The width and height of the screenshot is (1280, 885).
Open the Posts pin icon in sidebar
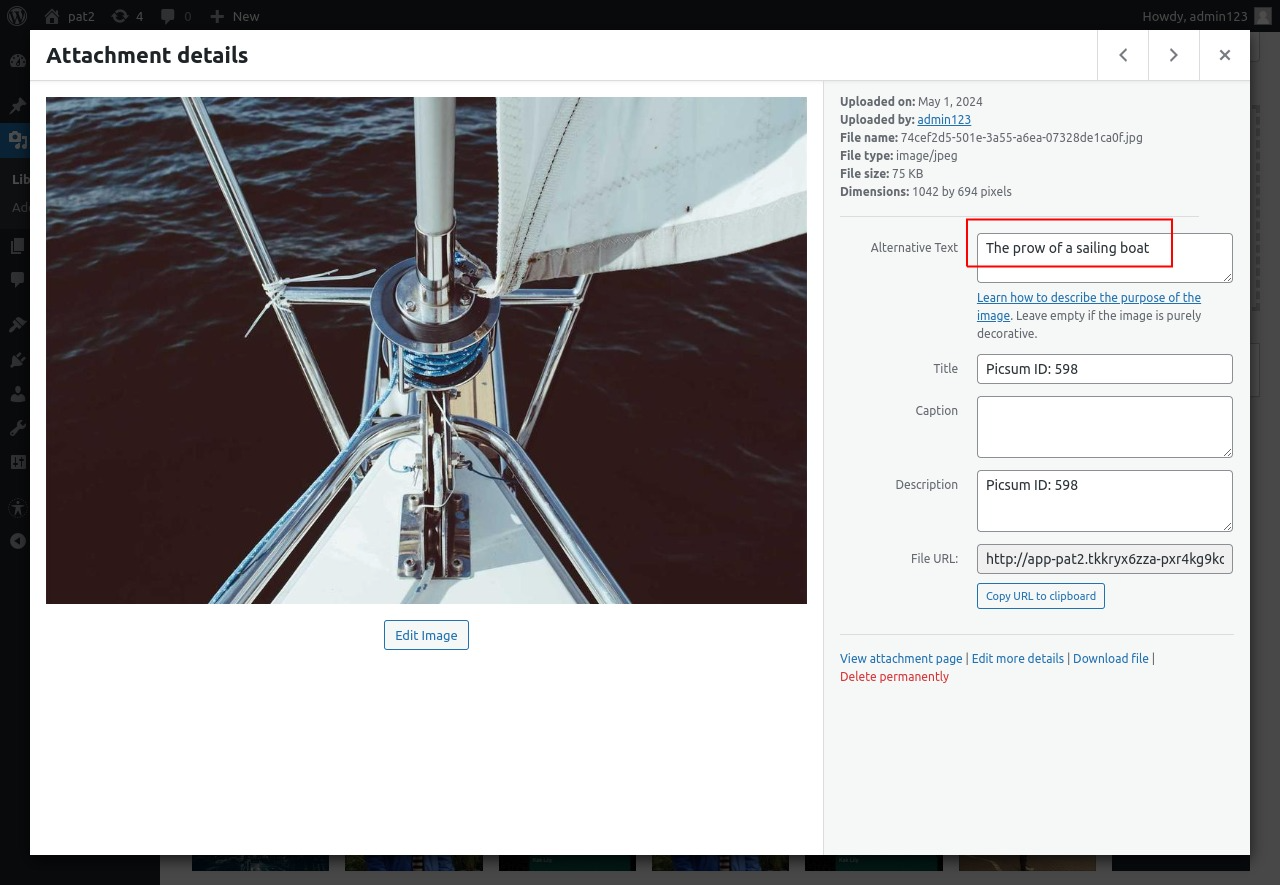[x=17, y=105]
